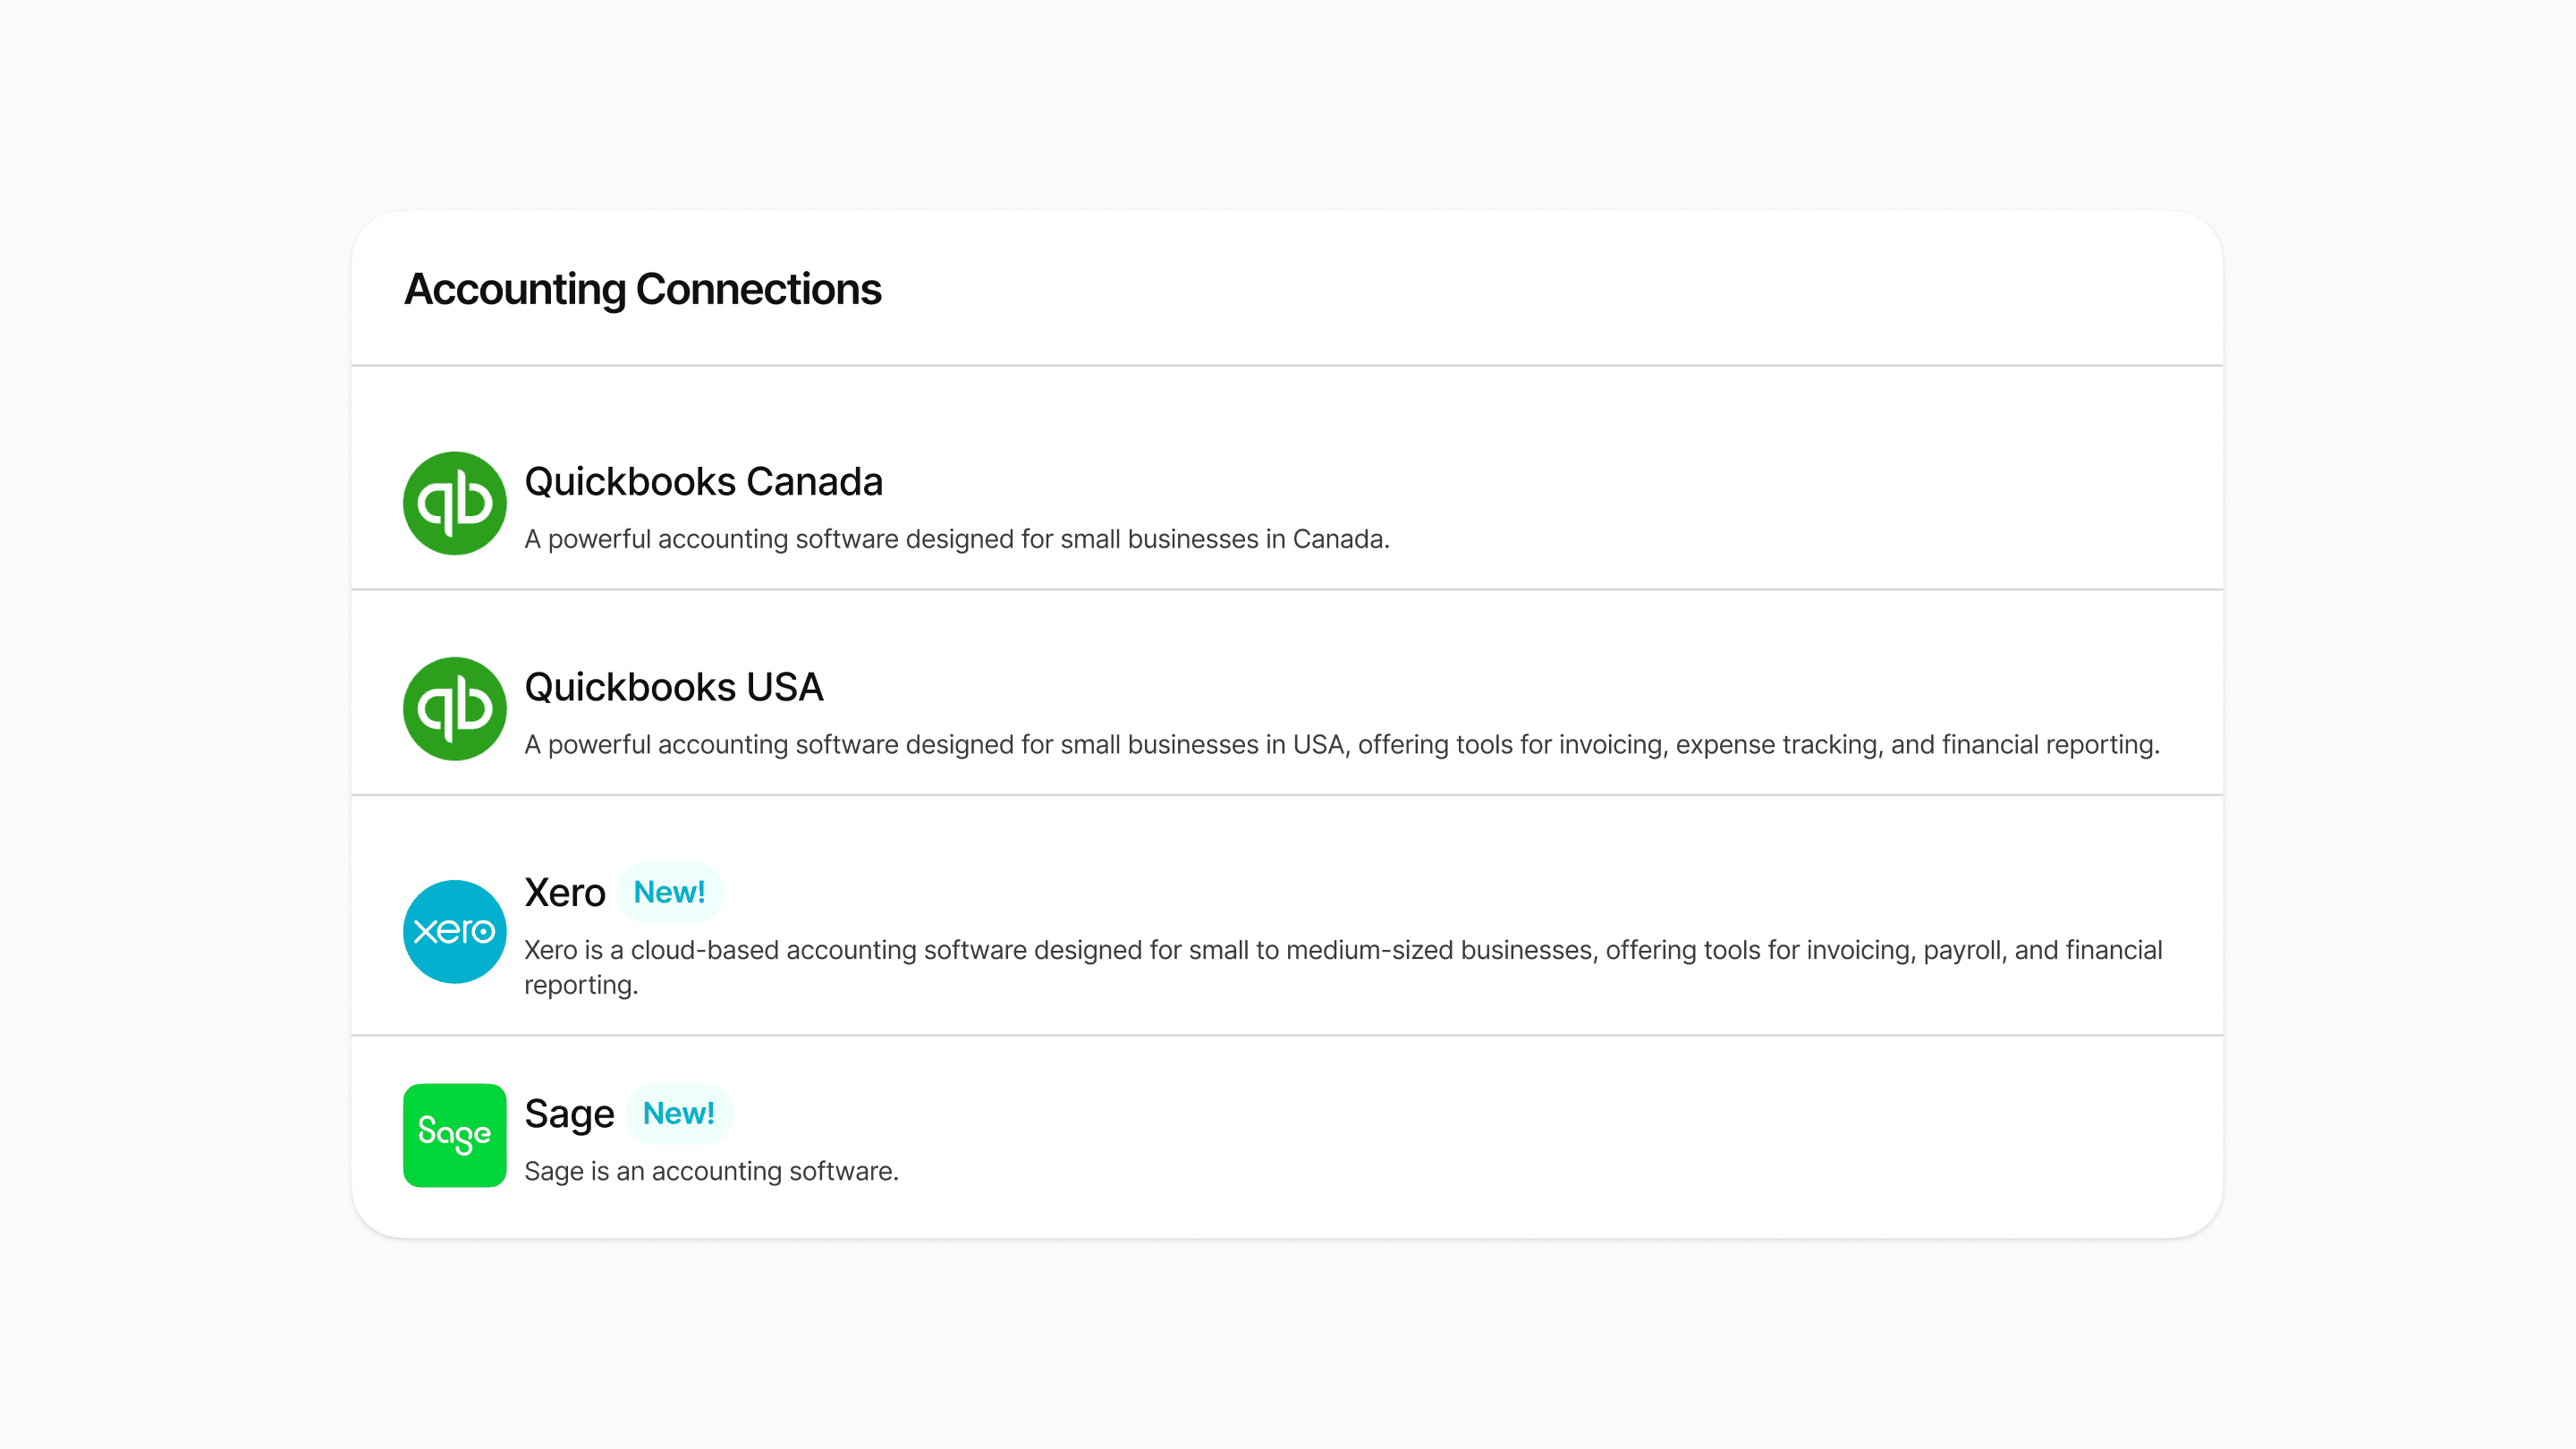Image resolution: width=2576 pixels, height=1449 pixels.
Task: Open the Quickbooks Canada connection title
Action: pos(703,482)
